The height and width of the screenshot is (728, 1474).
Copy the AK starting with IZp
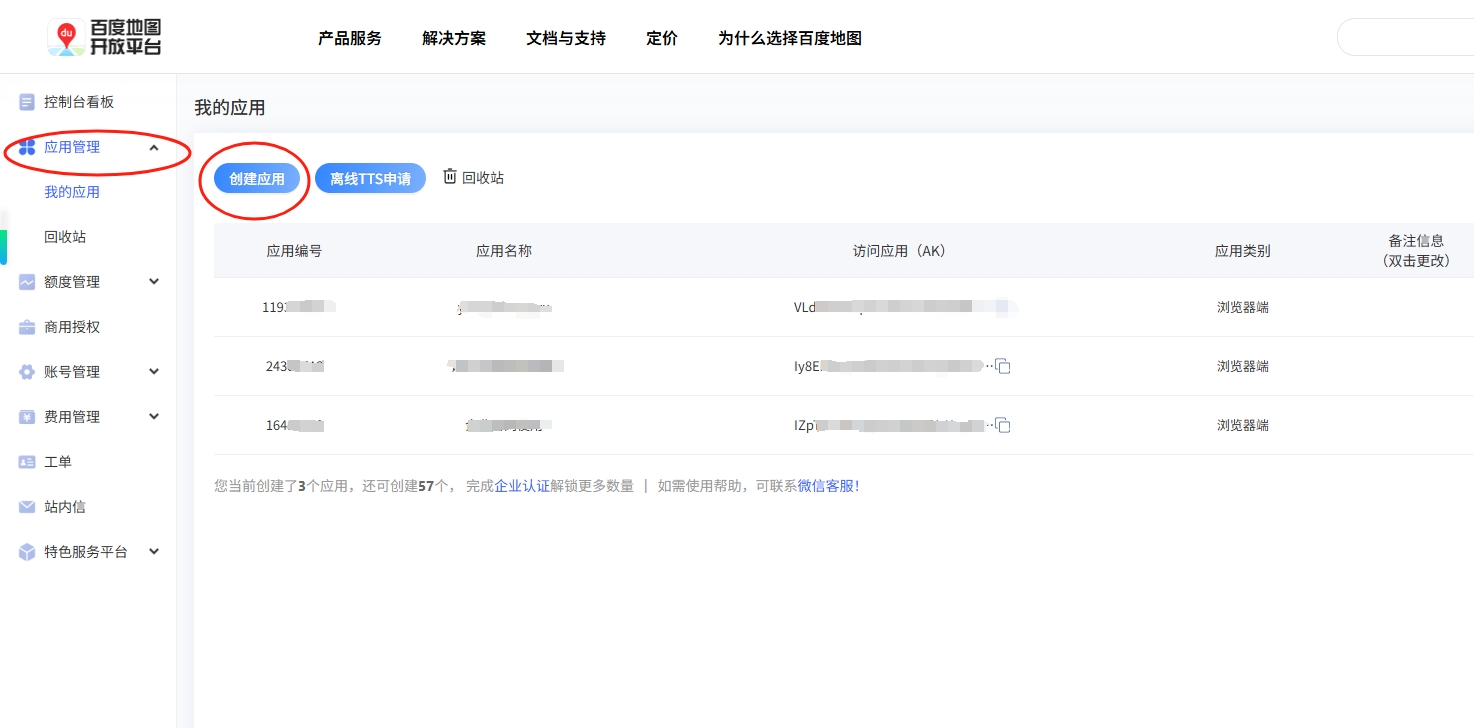[x=1003, y=425]
